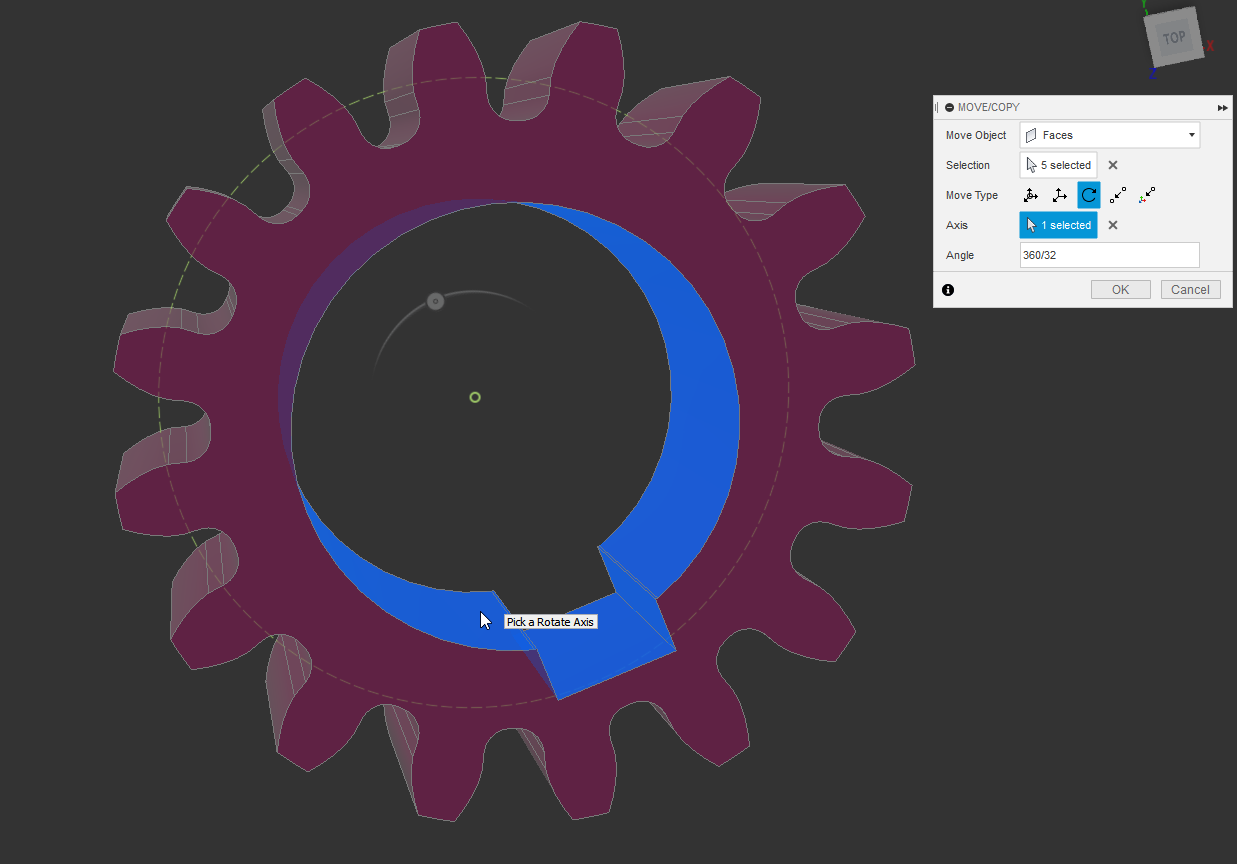Activate the 5 selected Selection picker

click(x=1058, y=165)
